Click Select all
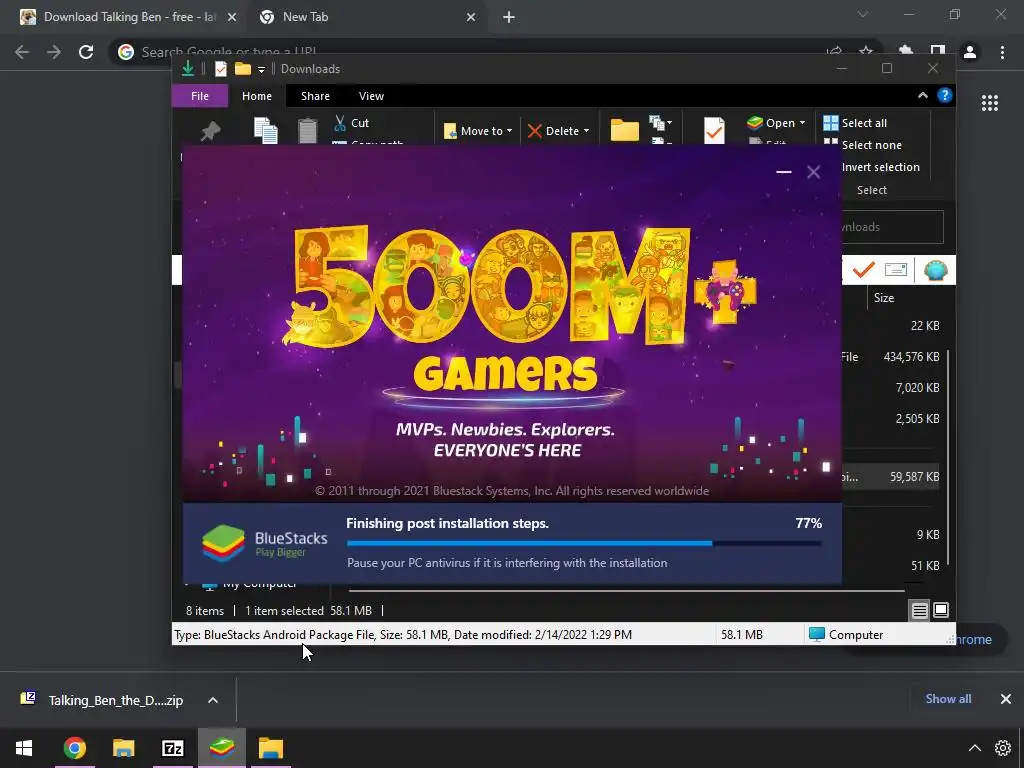 [x=855, y=123]
